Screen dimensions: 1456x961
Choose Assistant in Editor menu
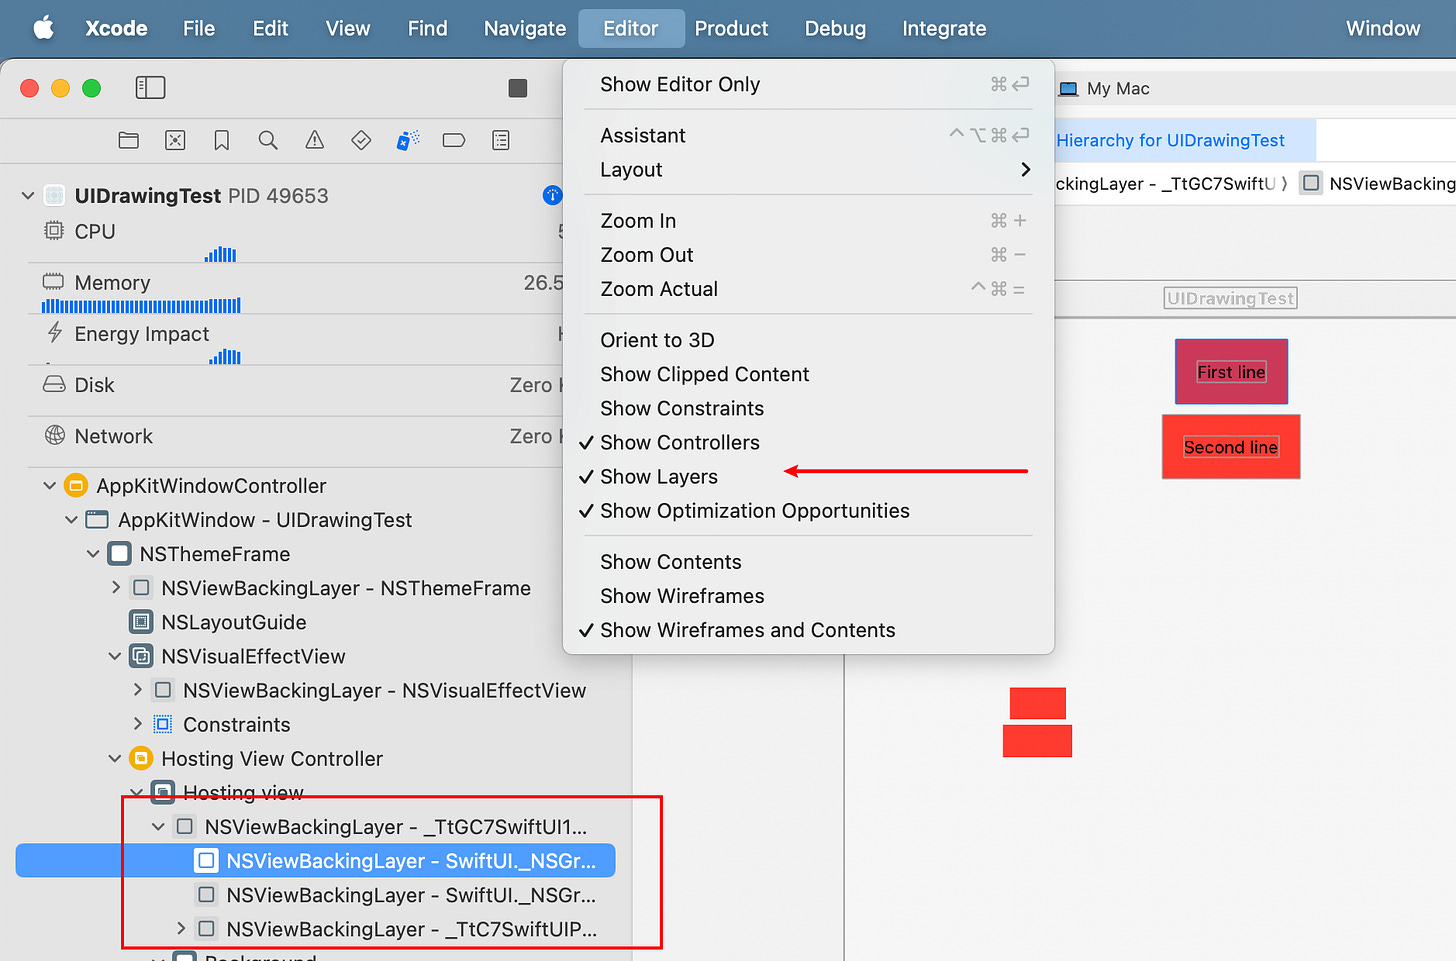(x=808, y=135)
